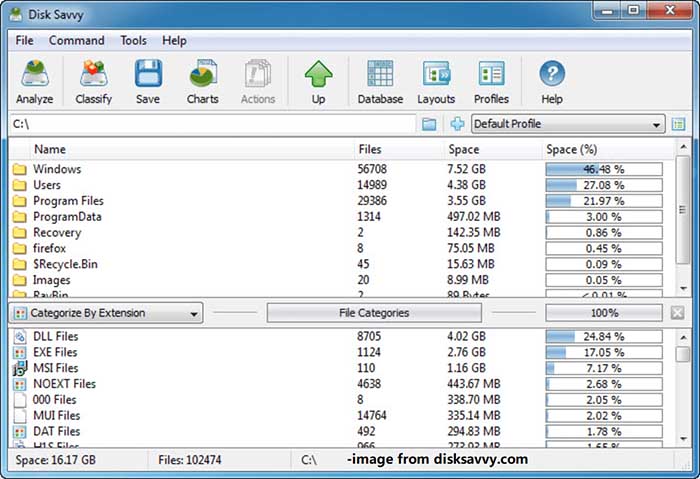Click the 1.16 GB space value
This screenshot has height=479, width=700.
tap(466, 368)
